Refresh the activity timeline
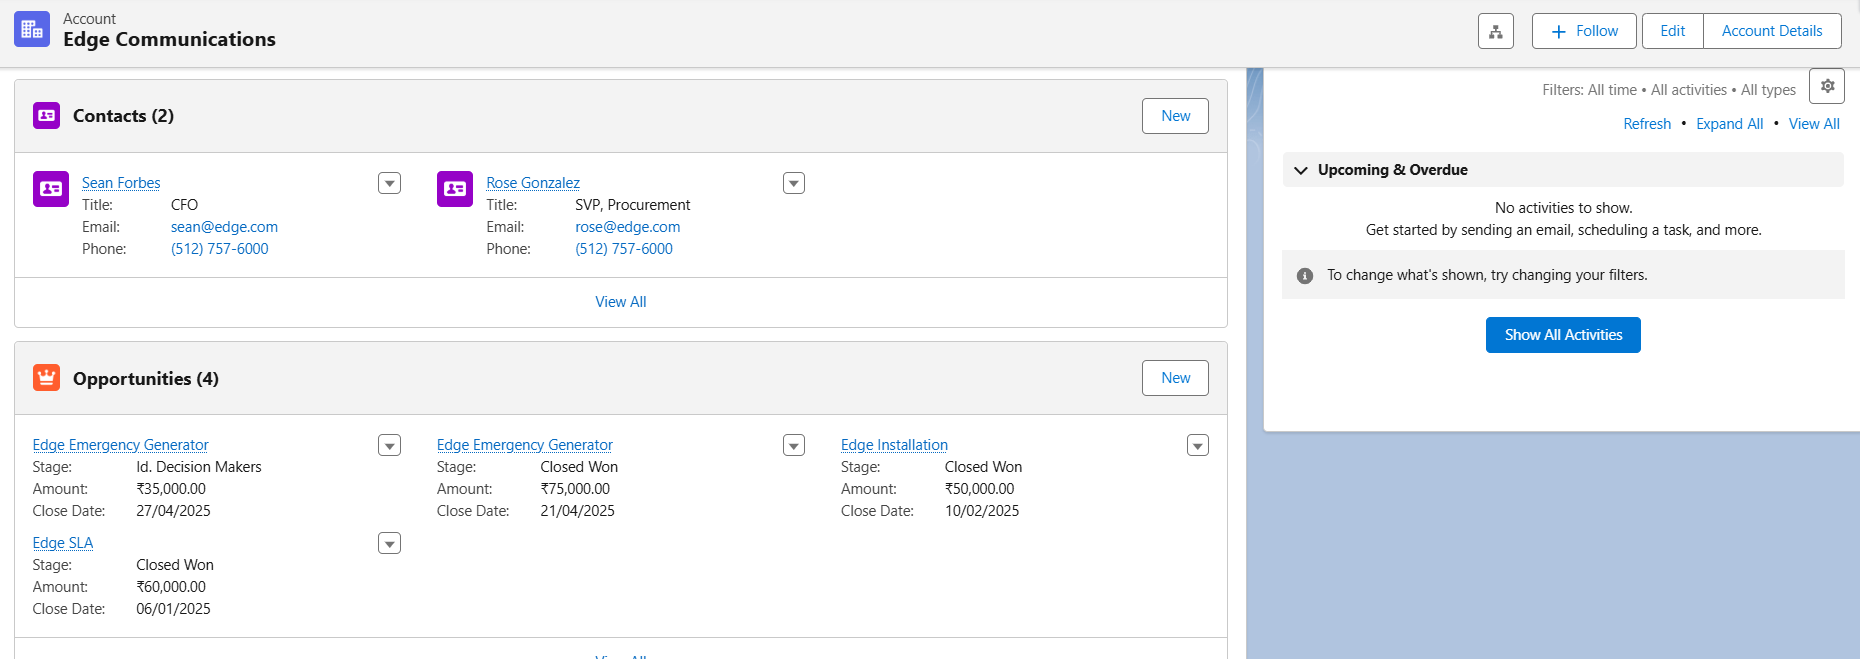This screenshot has width=1860, height=659. (1647, 124)
